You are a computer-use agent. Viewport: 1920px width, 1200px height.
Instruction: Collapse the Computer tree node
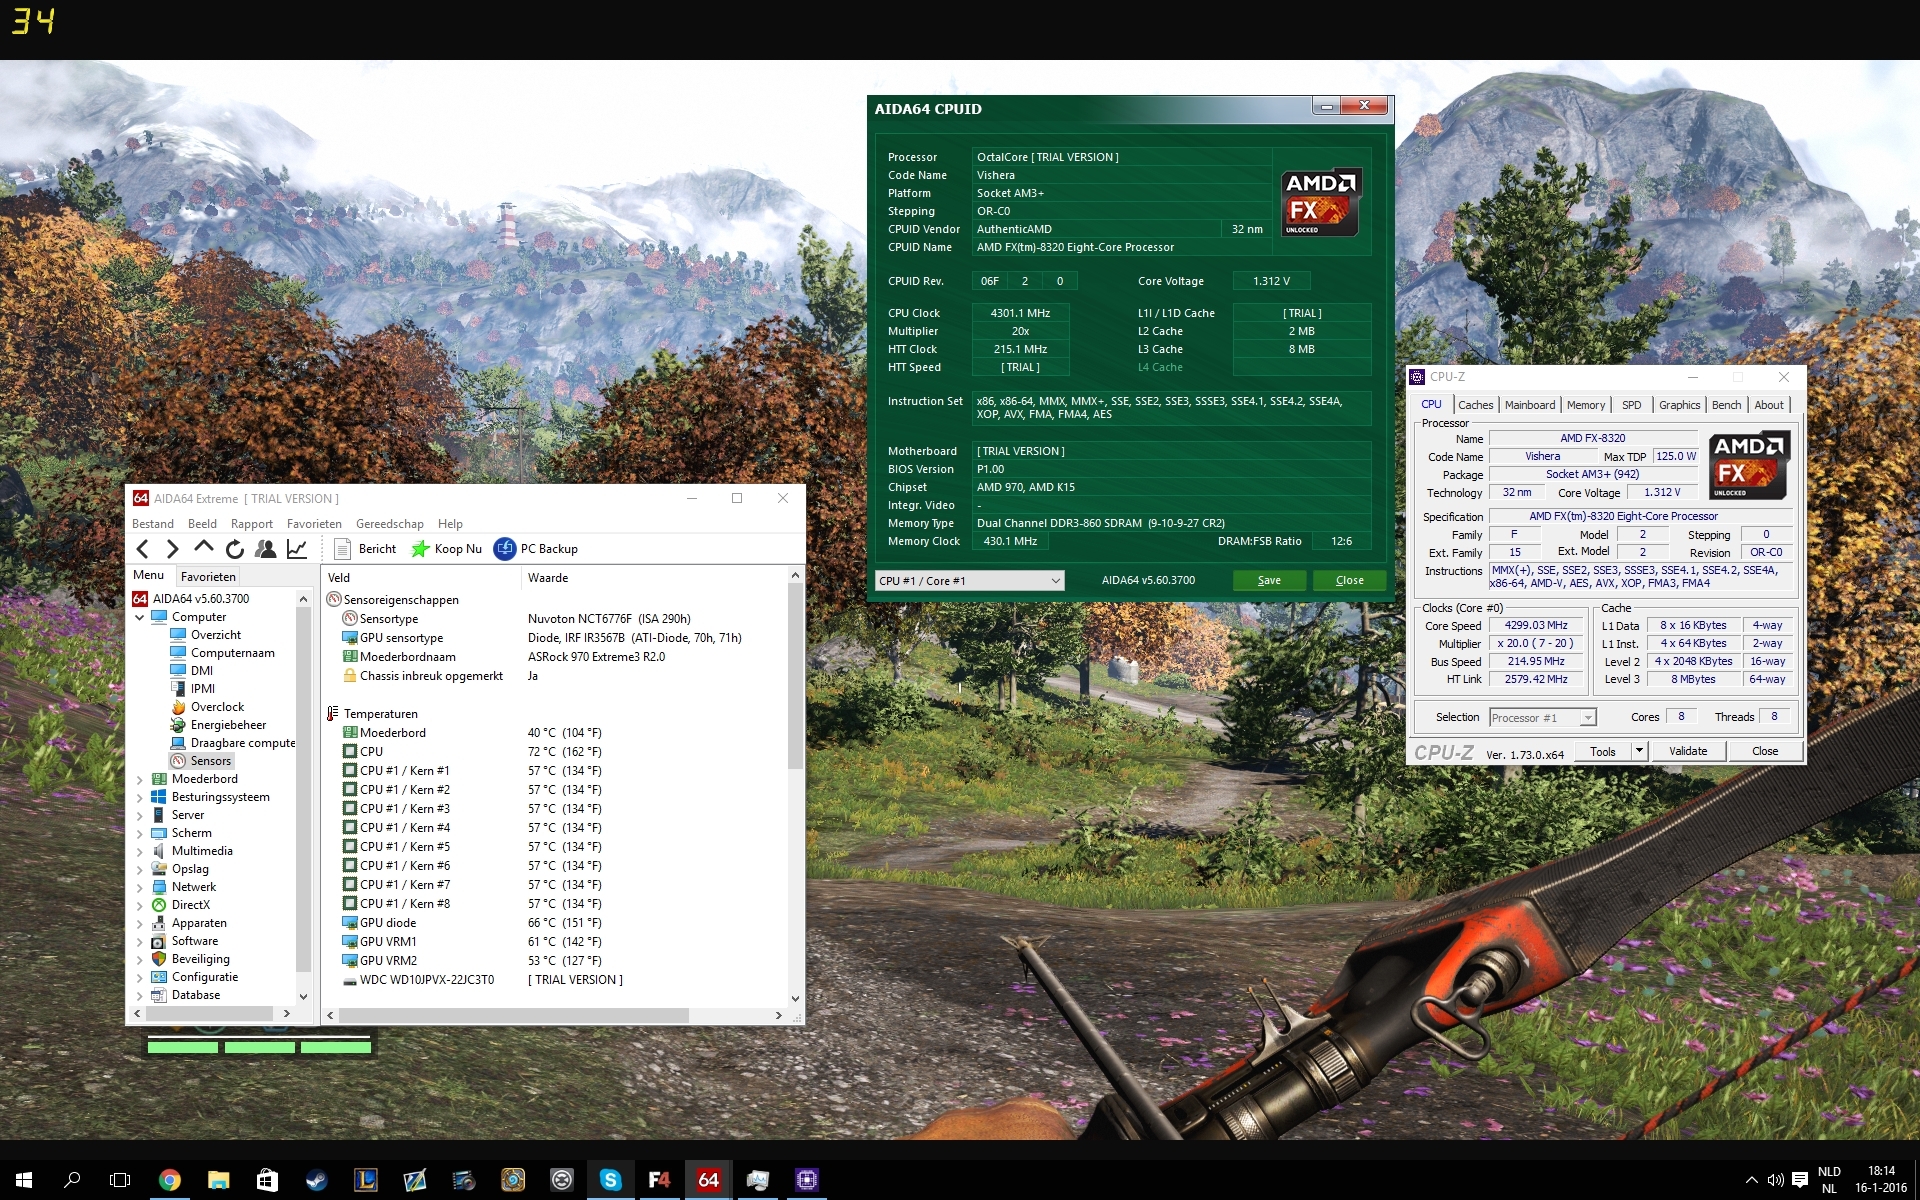click(140, 617)
